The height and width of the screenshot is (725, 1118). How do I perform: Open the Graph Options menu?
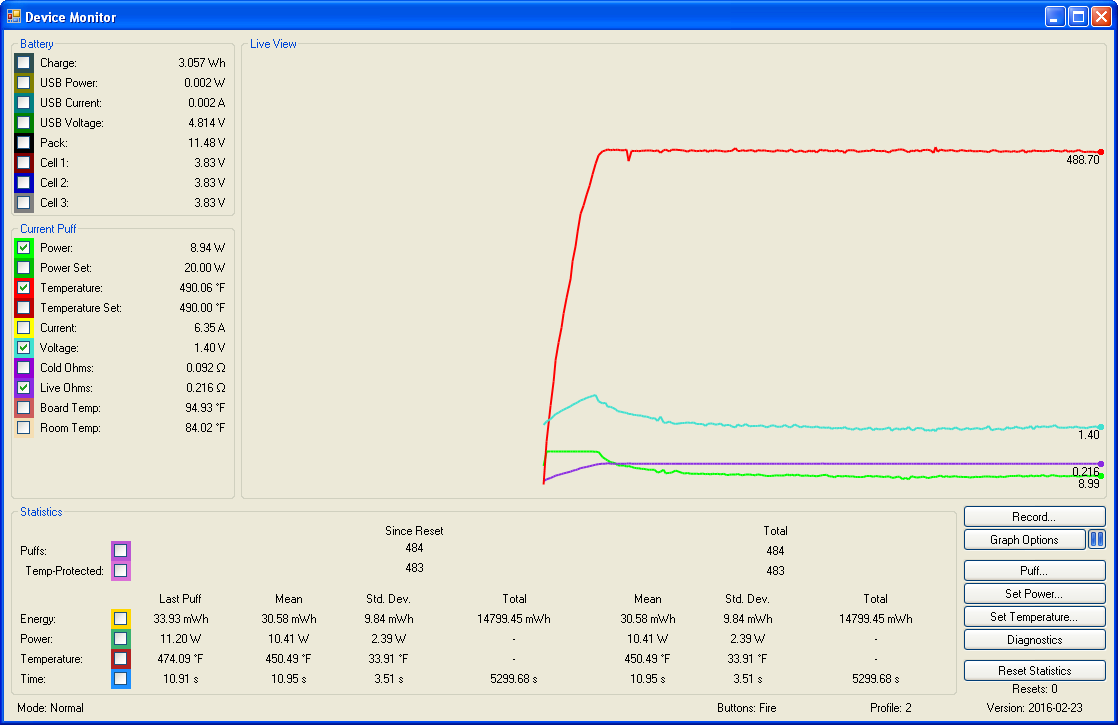tap(1024, 540)
